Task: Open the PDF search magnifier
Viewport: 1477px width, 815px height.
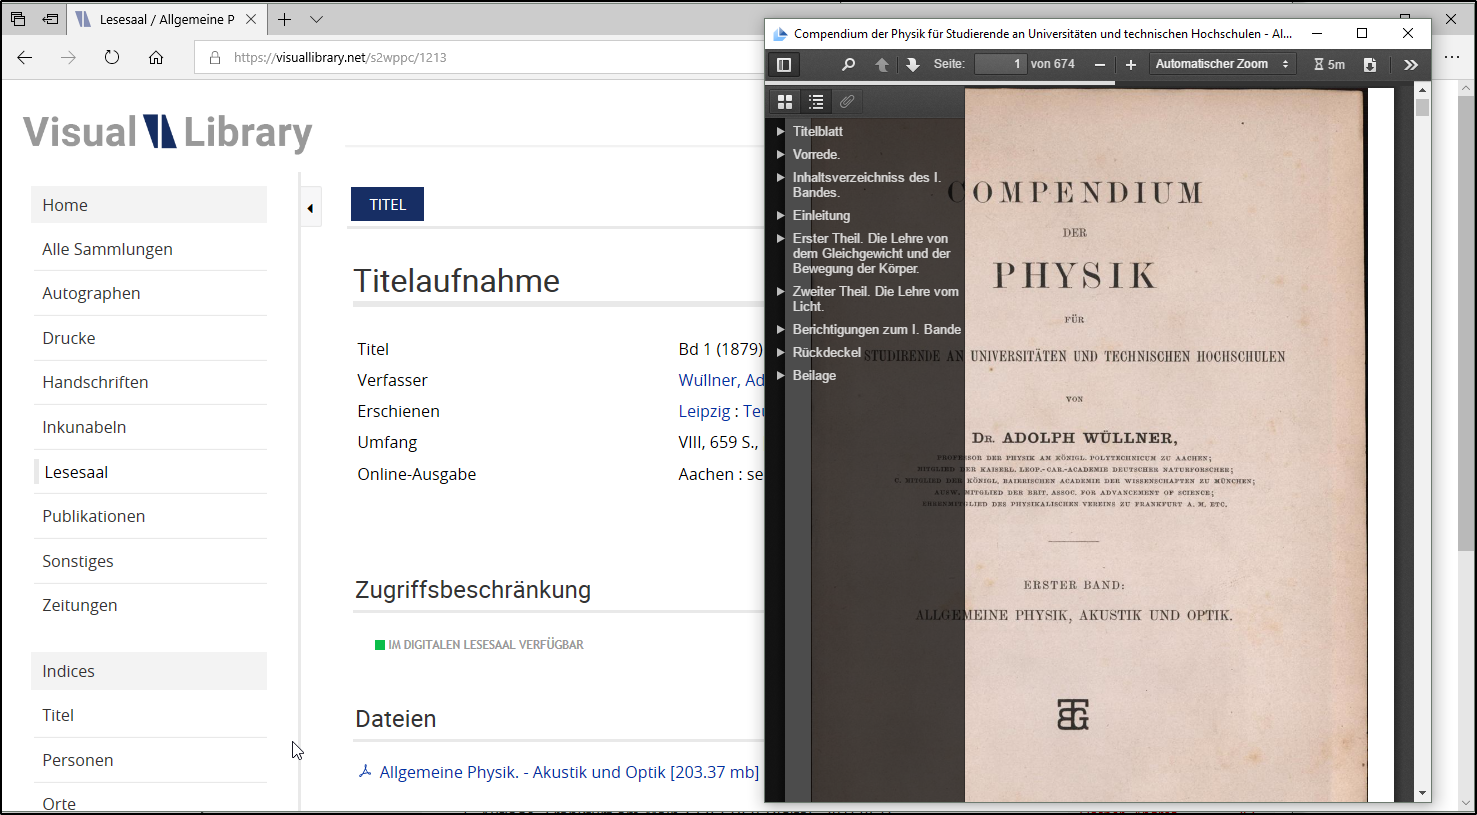Action: [x=848, y=65]
